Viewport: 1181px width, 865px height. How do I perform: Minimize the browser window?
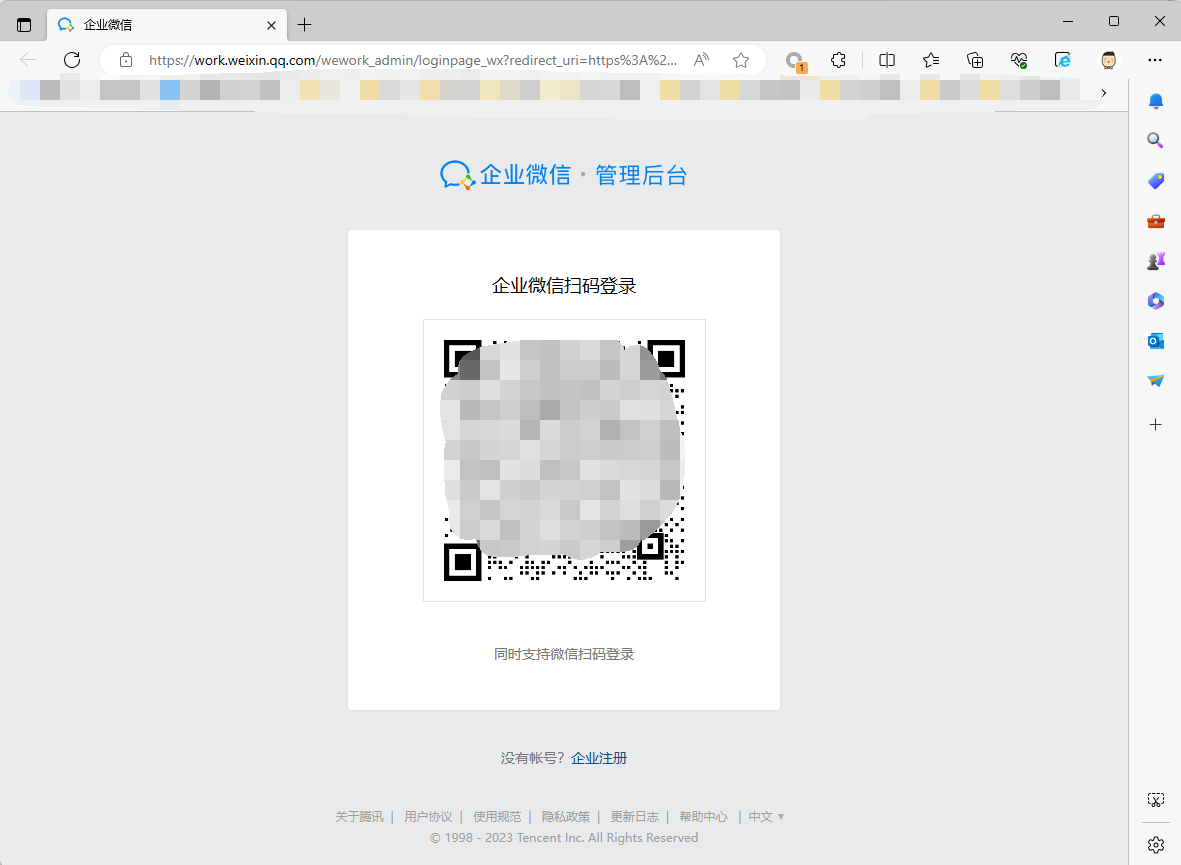tap(1068, 21)
